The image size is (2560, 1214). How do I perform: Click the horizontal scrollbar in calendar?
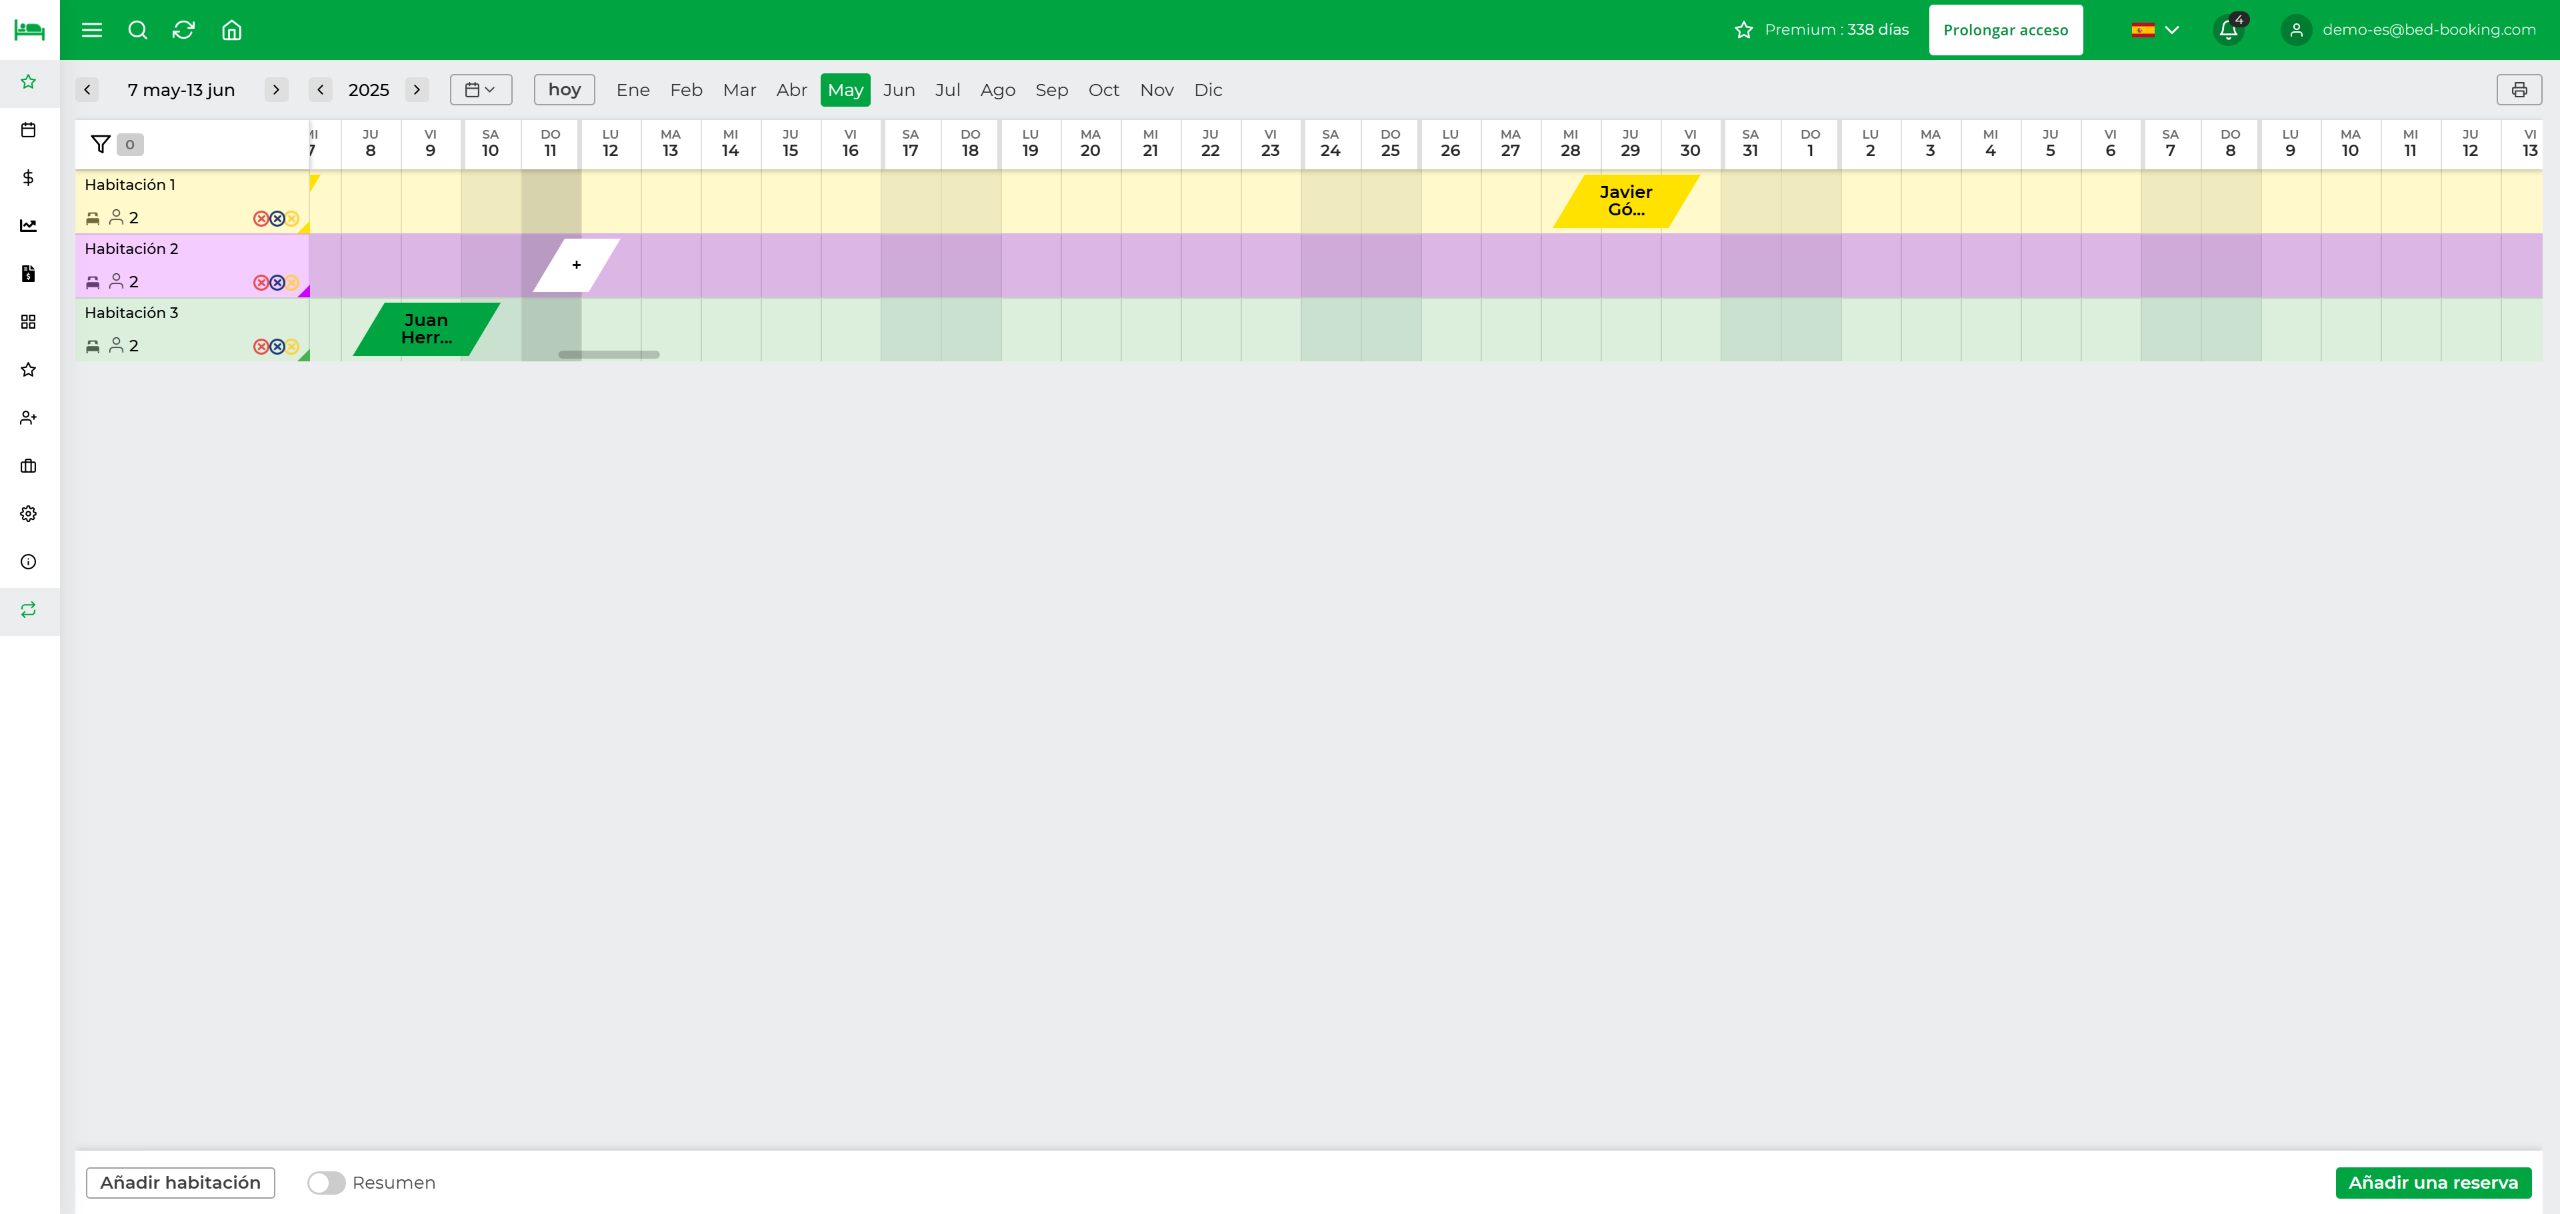pos(608,355)
